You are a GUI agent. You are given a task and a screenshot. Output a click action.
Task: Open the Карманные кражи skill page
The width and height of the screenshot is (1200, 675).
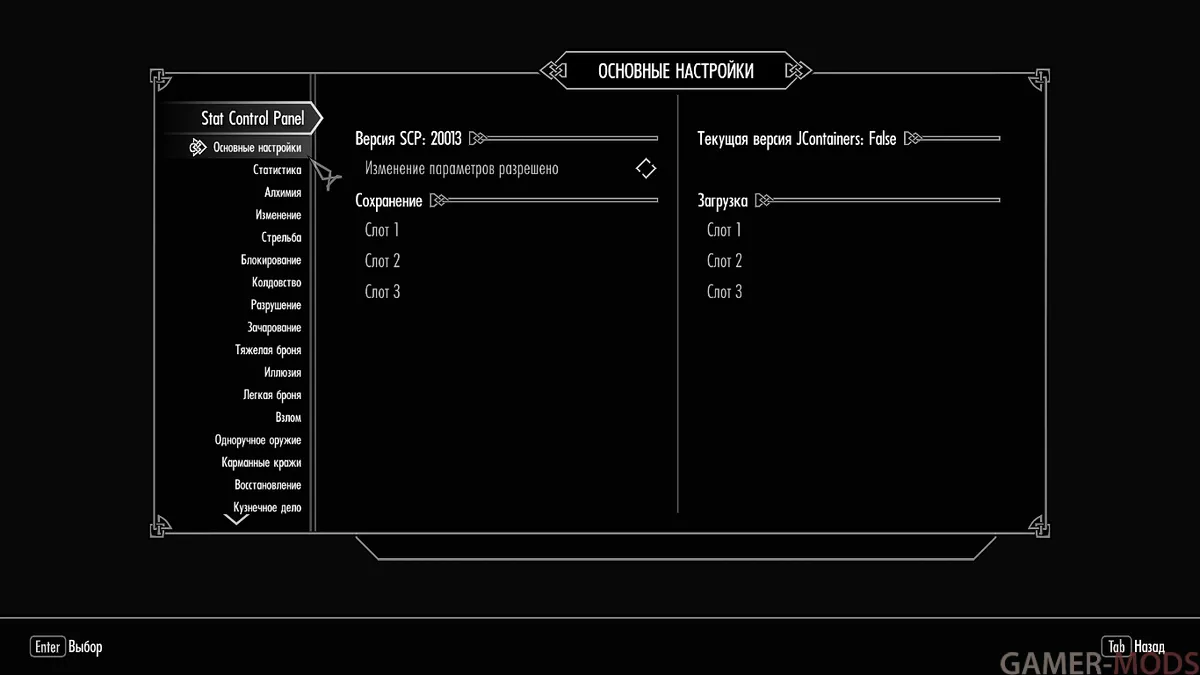[x=261, y=463]
